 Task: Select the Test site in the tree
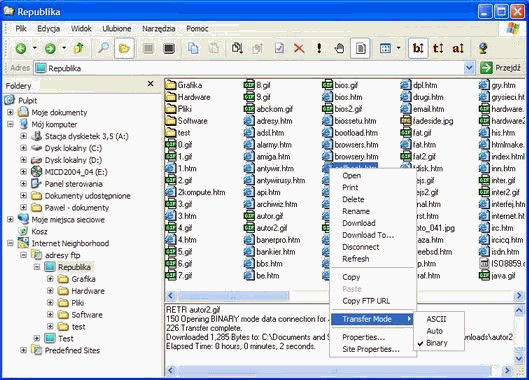coord(66,338)
